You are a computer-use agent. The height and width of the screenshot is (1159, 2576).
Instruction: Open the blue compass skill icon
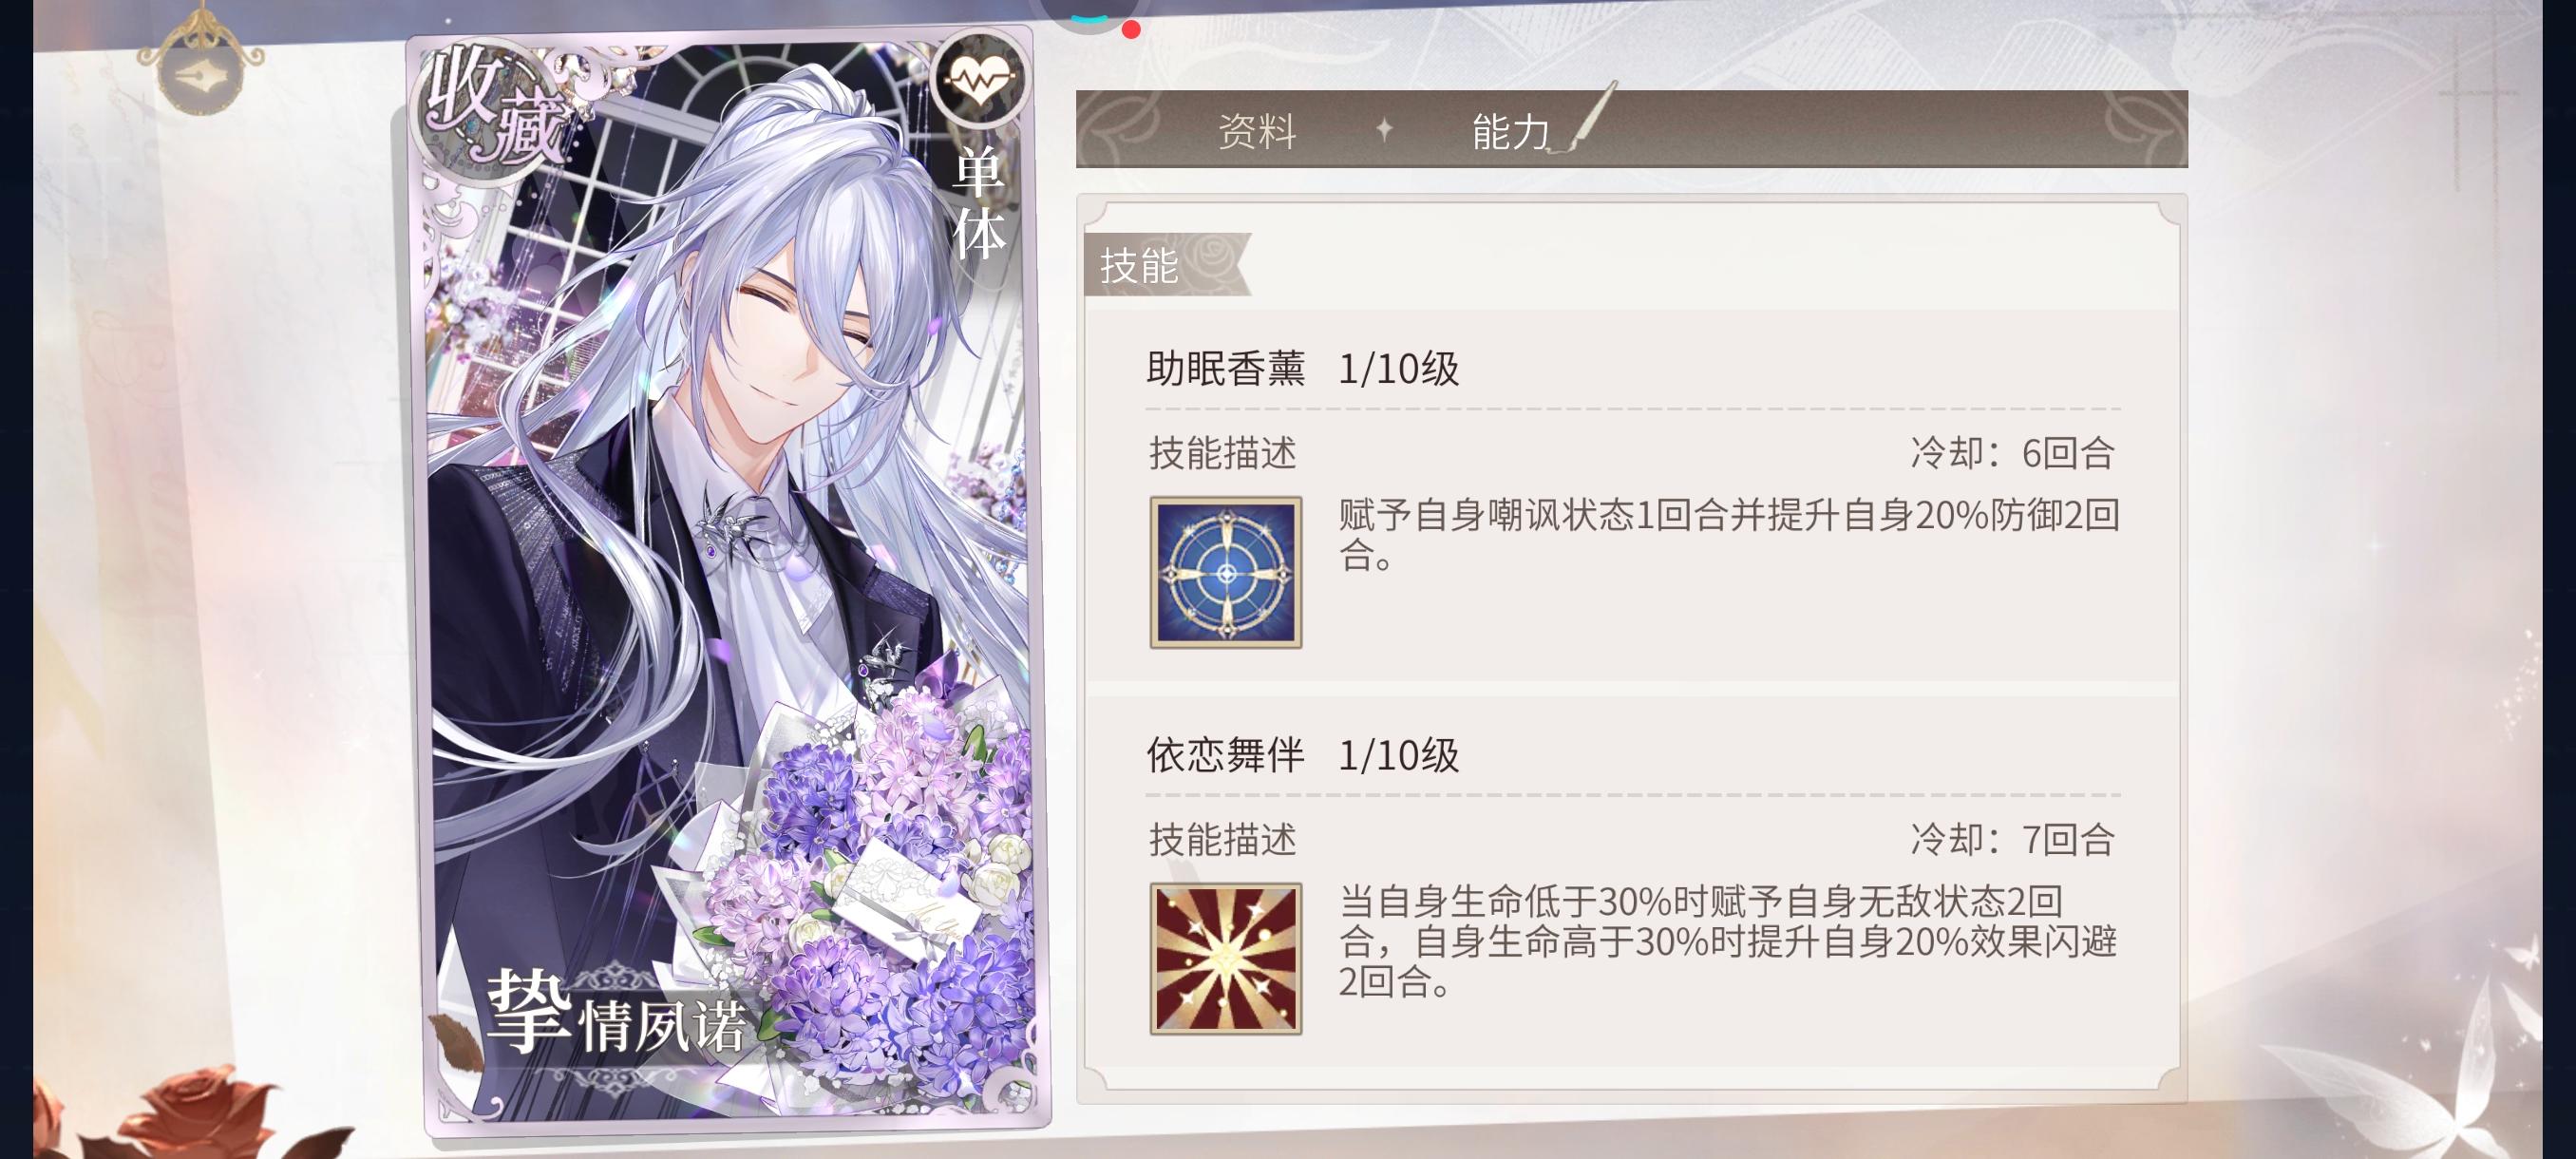click(x=1225, y=572)
